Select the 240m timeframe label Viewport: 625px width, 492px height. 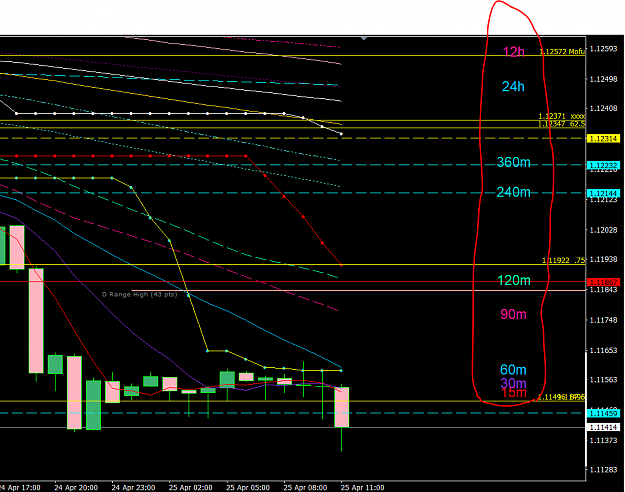[x=513, y=192]
